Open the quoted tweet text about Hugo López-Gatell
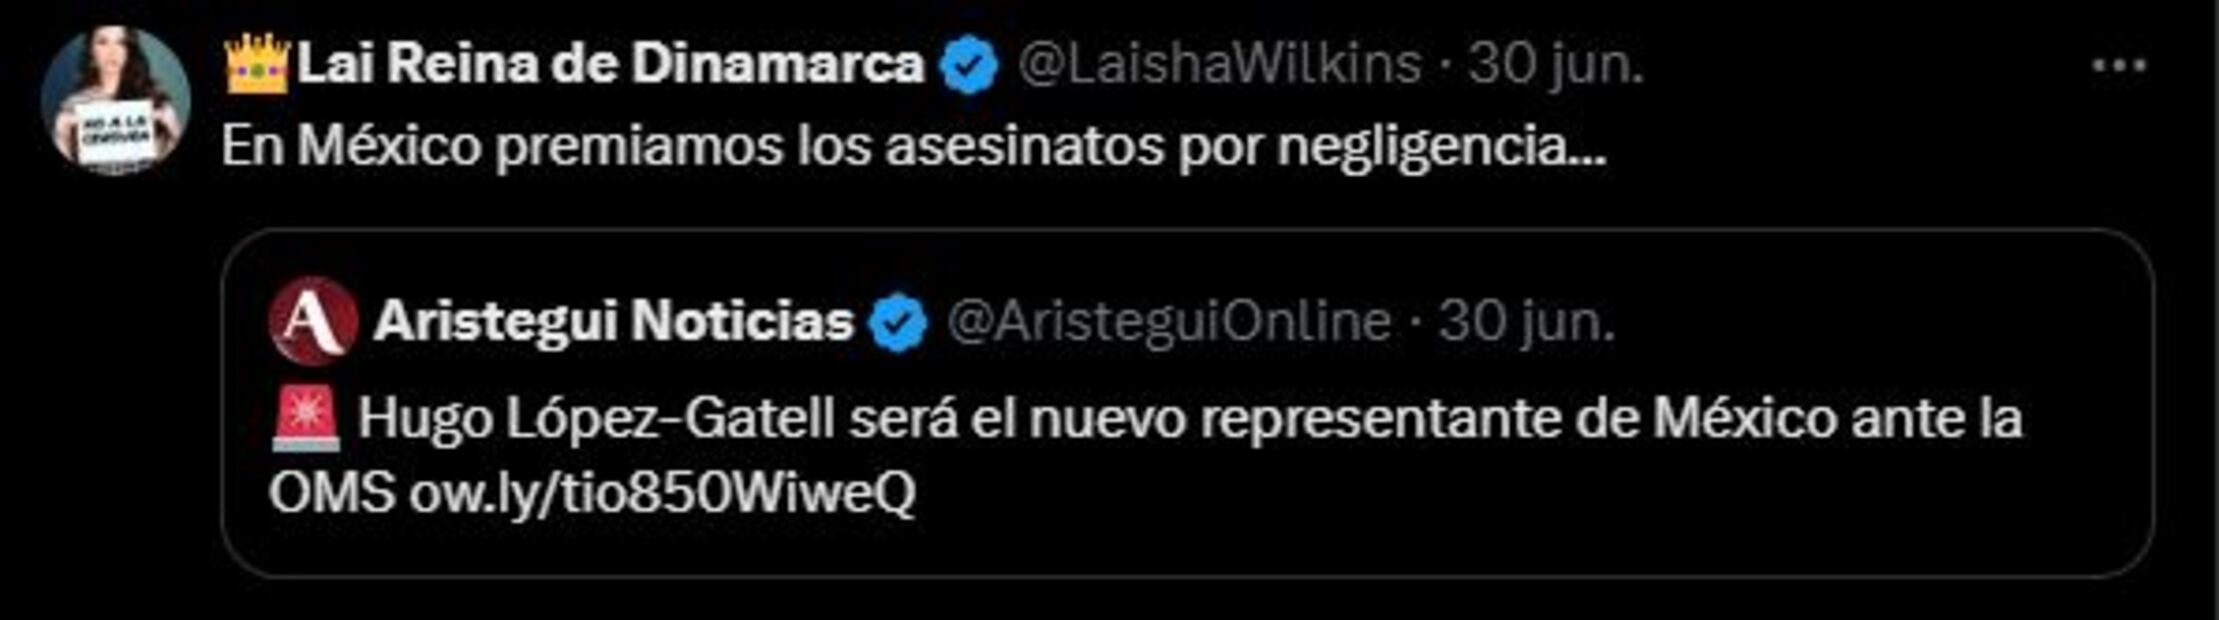 click(1146, 455)
